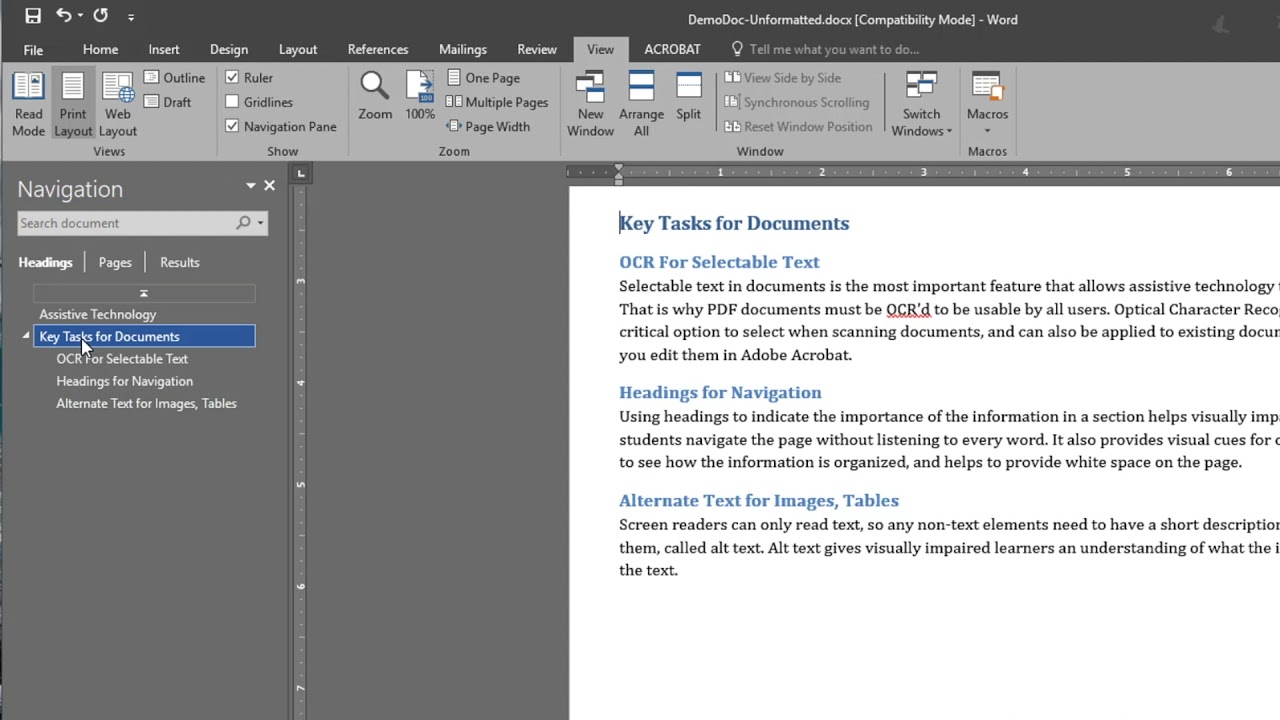Open Navigation pane task options arrow
This screenshot has width=1280, height=720.
pos(251,186)
